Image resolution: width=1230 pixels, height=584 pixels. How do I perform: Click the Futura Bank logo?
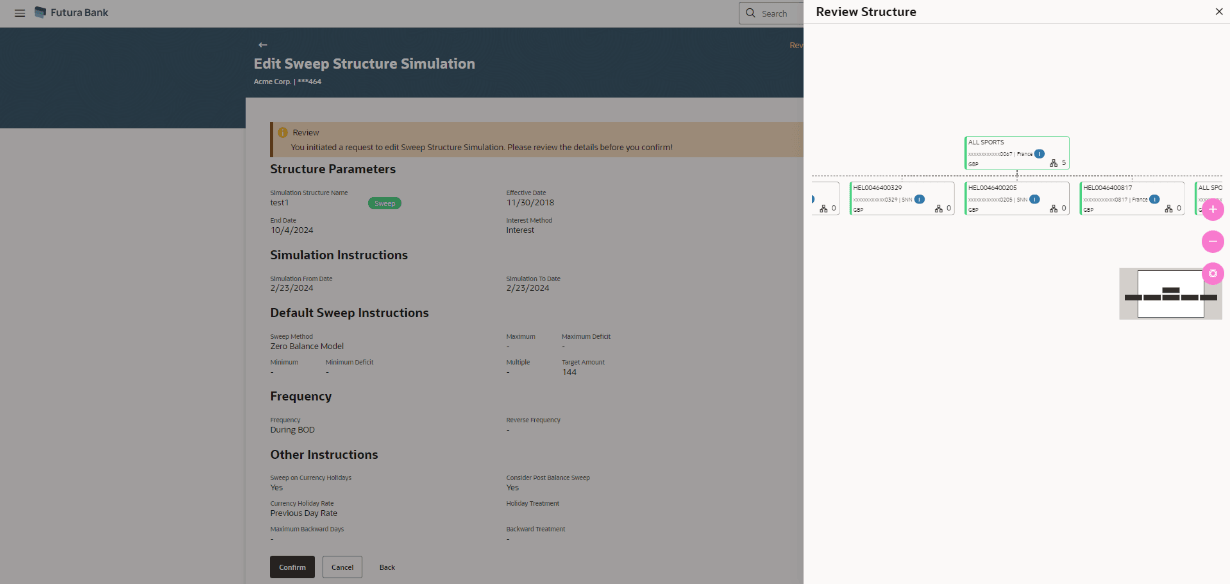[71, 13]
